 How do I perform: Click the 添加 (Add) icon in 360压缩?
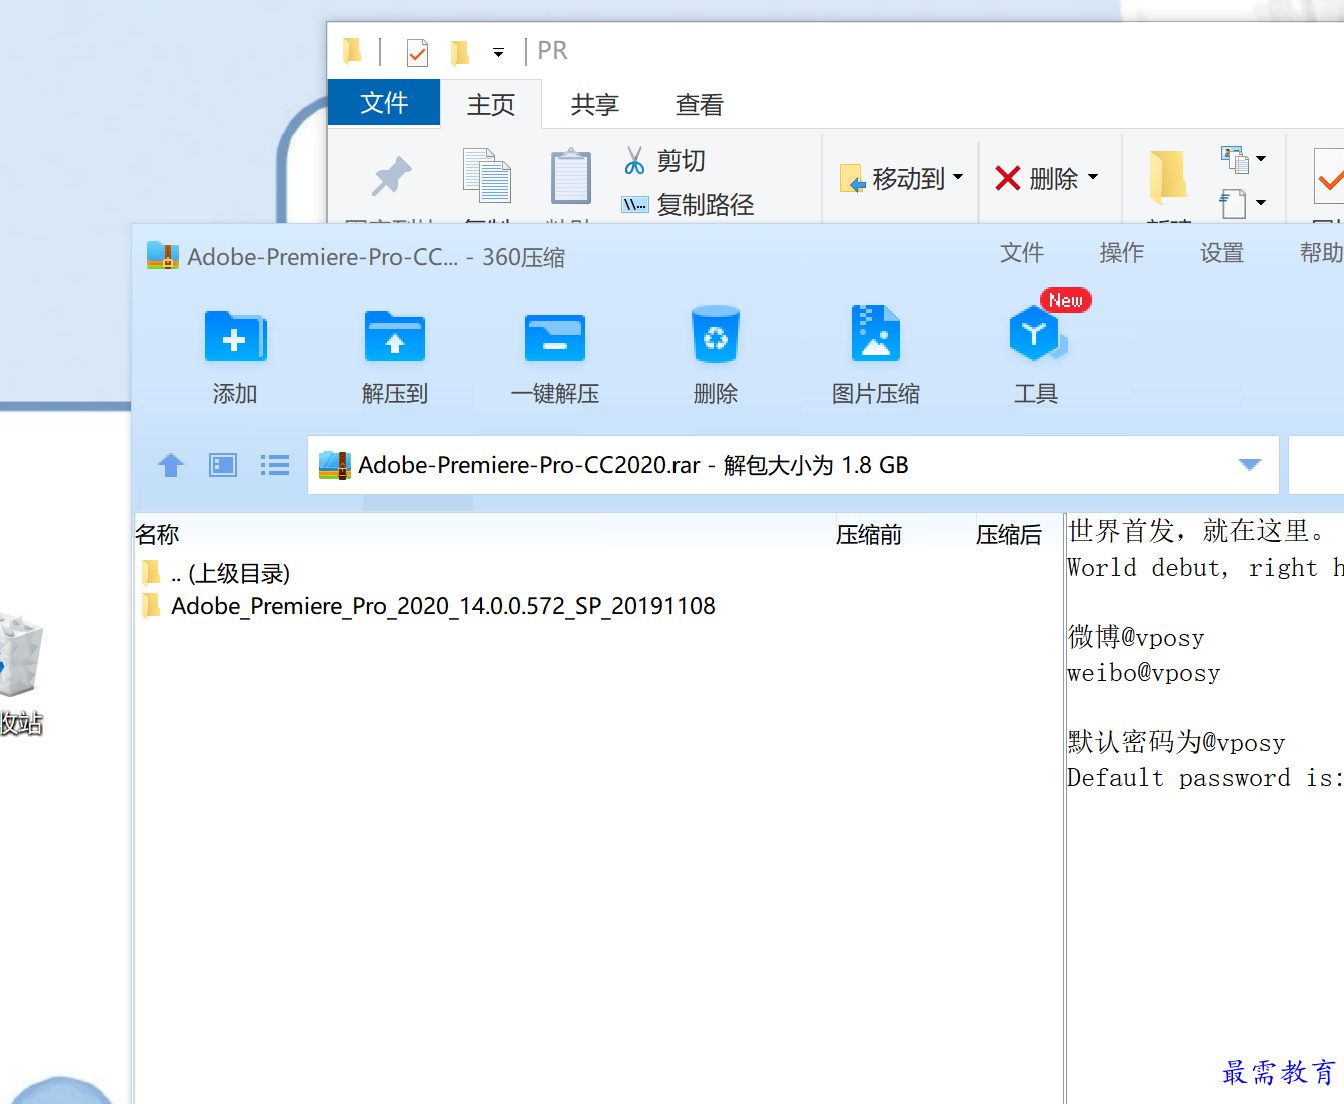click(235, 337)
